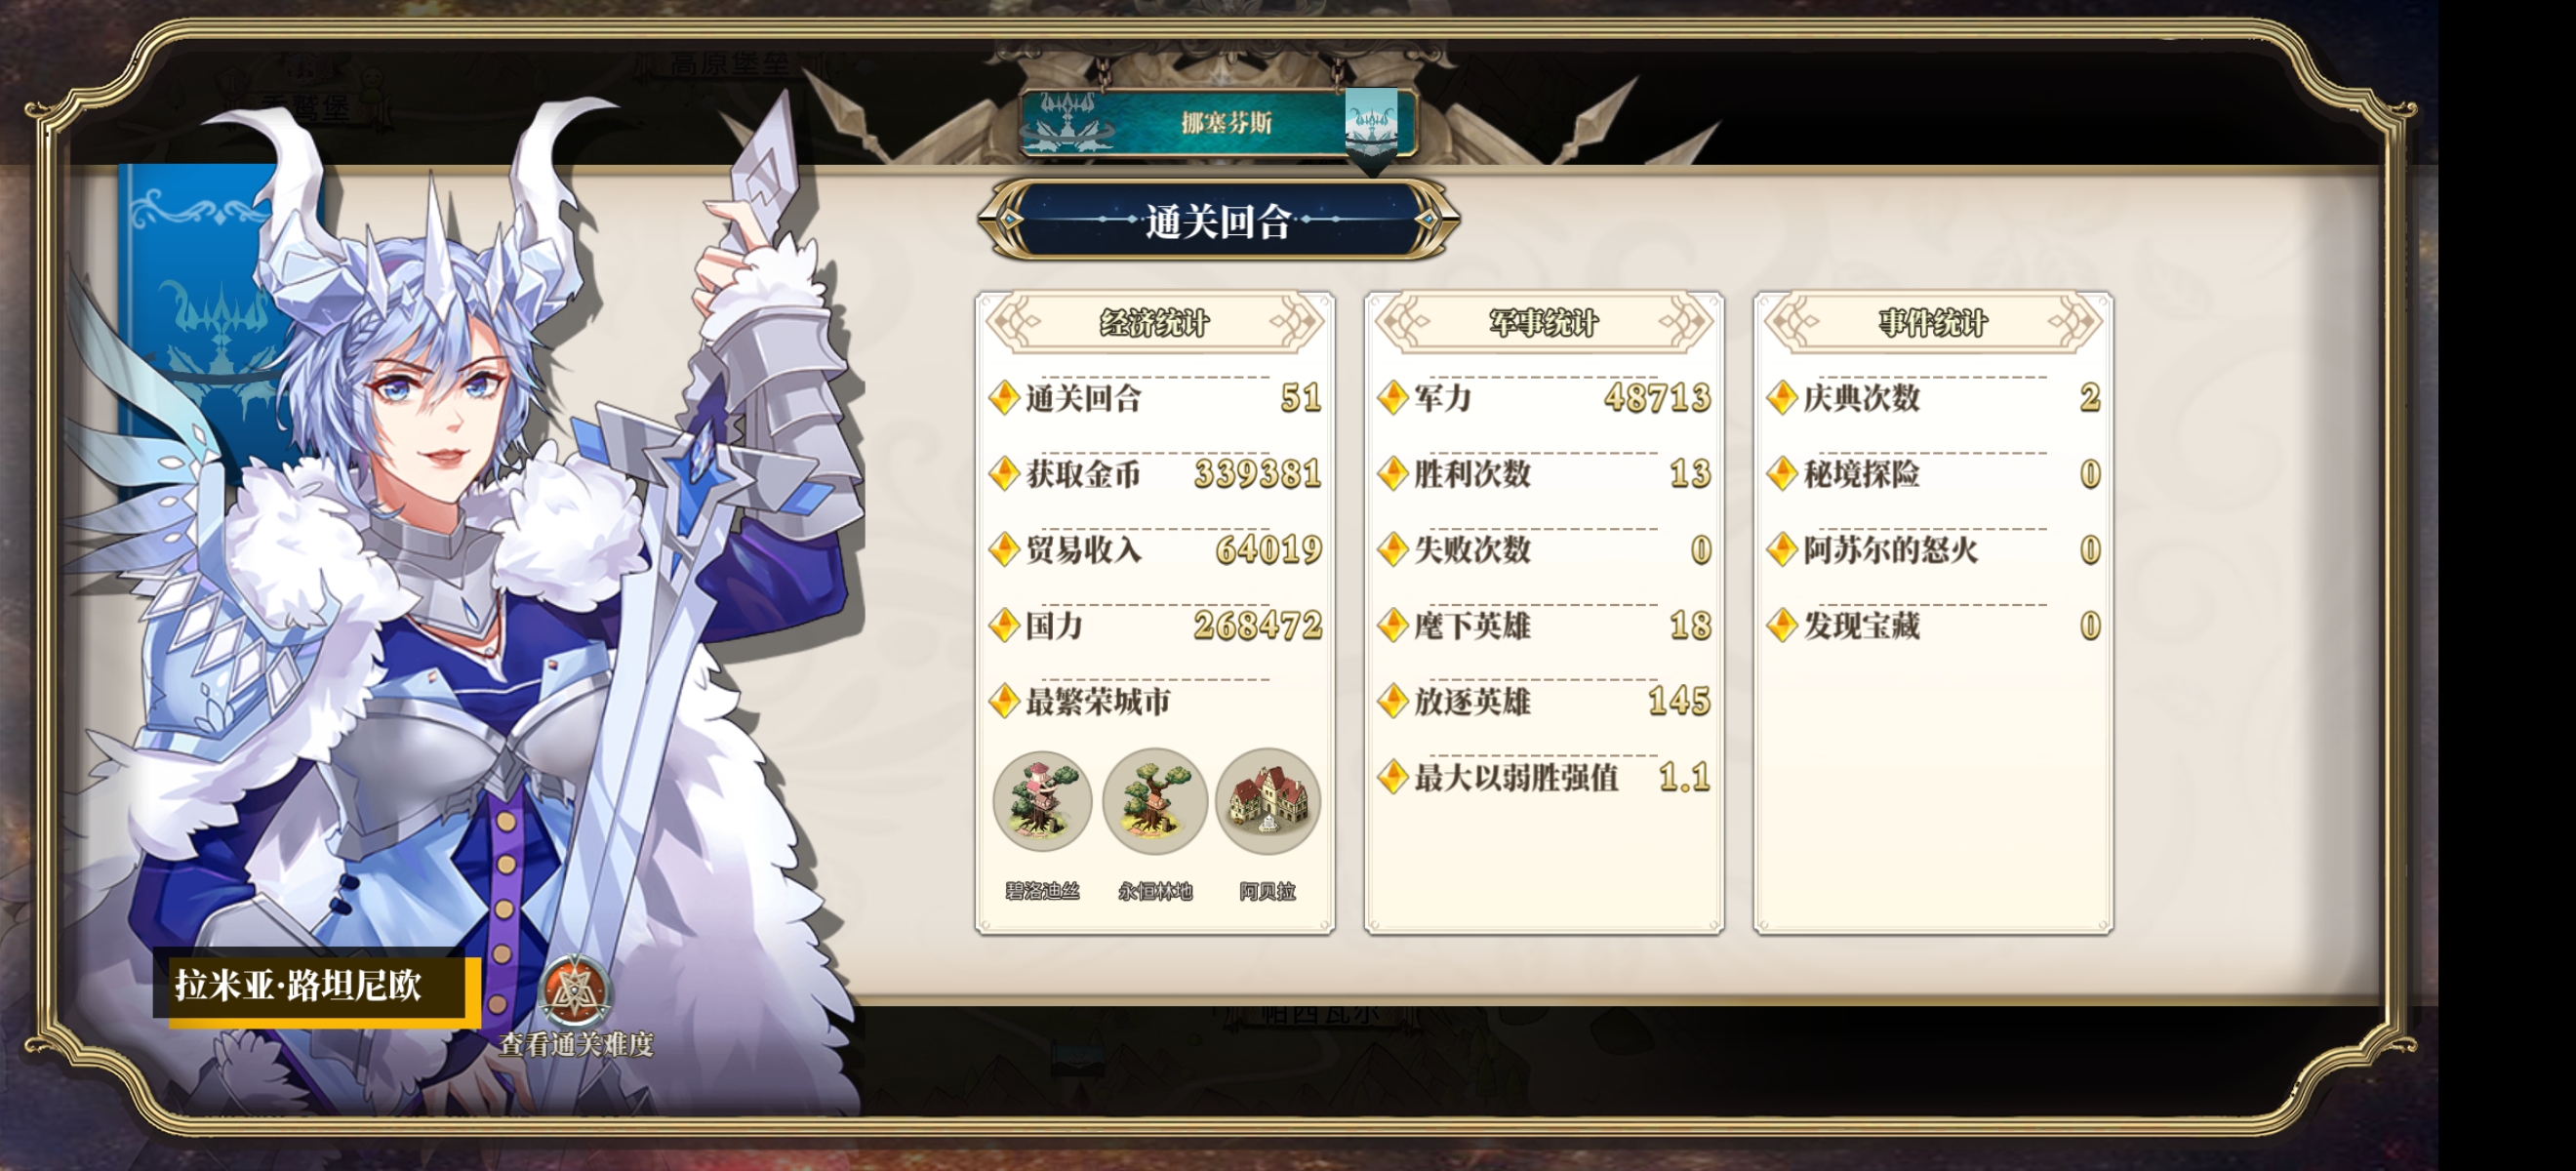The height and width of the screenshot is (1171, 2576).
Task: Open the 查看通关难度 pentagram icon
Action: coord(575,991)
